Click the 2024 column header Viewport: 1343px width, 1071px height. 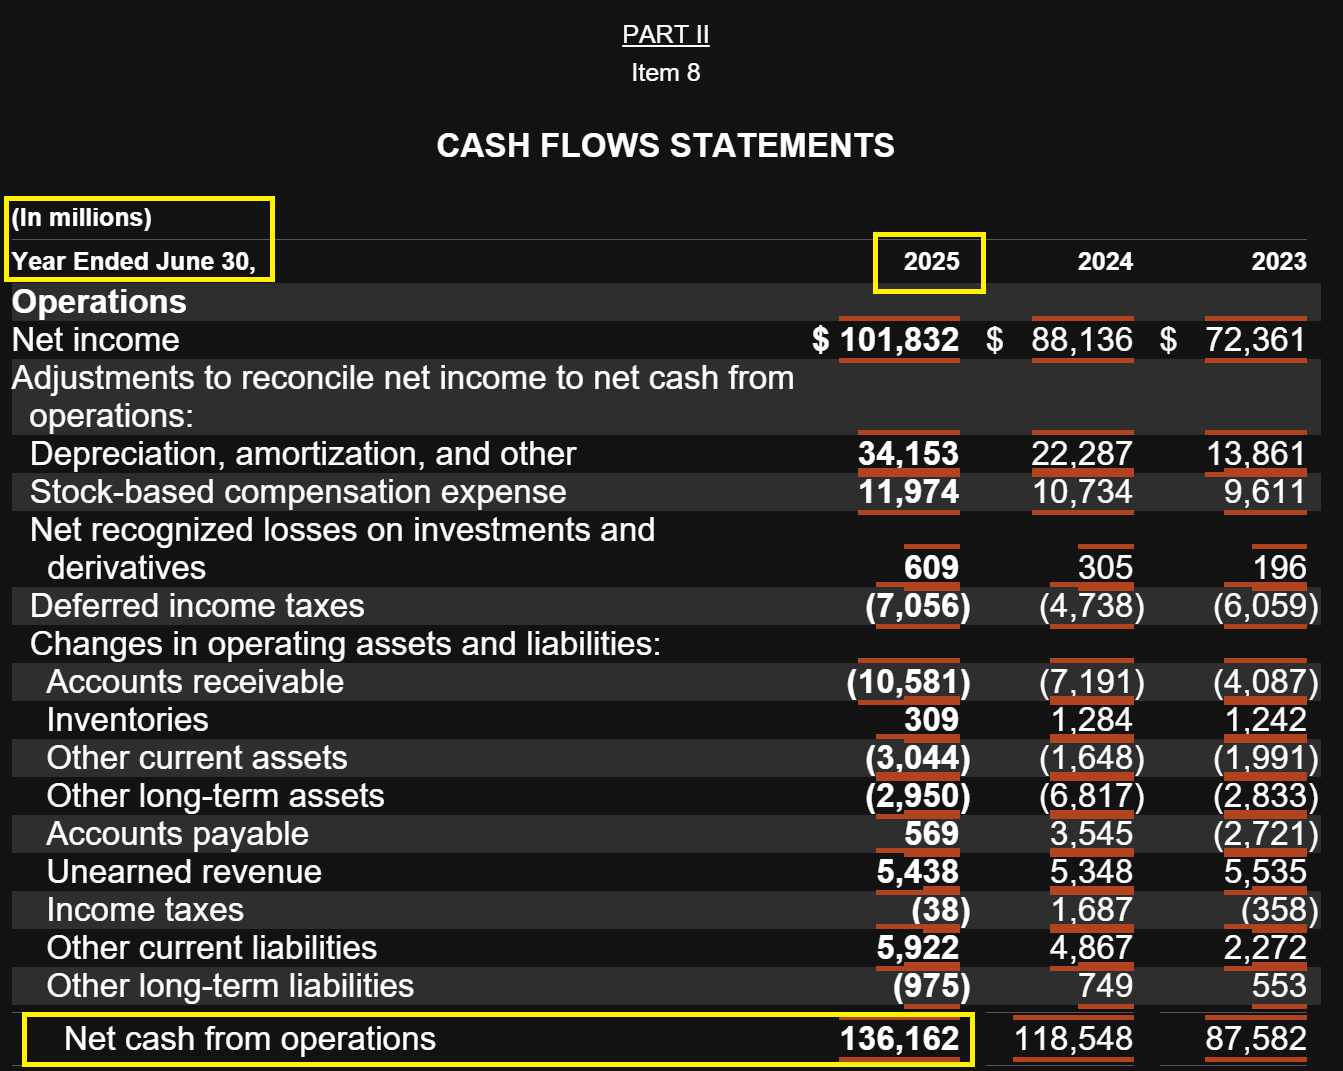[x=1105, y=262]
